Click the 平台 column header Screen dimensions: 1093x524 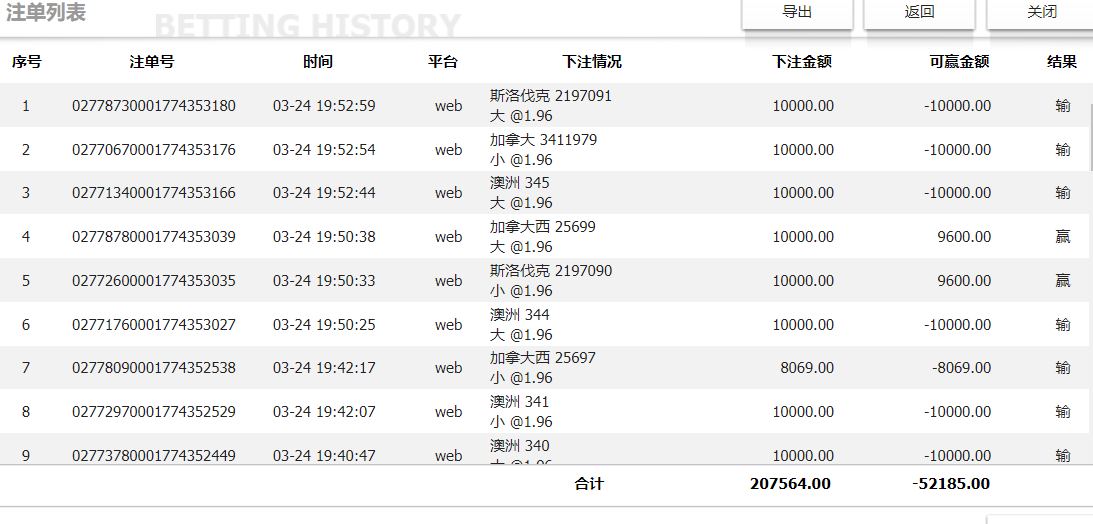point(443,62)
